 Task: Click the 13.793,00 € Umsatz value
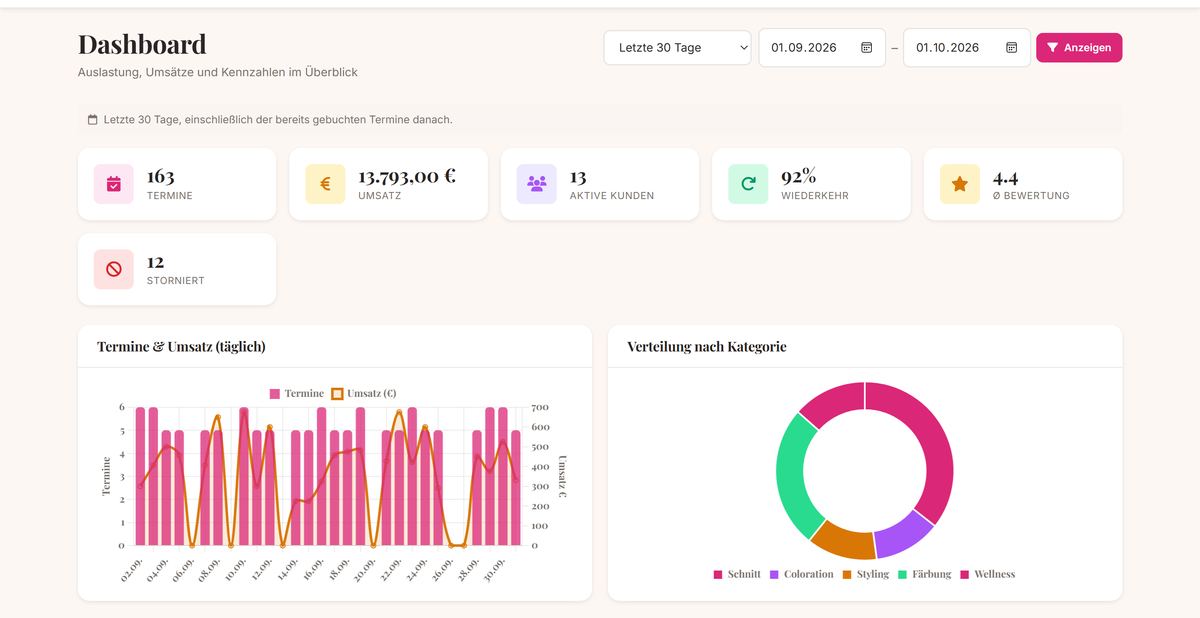(407, 176)
